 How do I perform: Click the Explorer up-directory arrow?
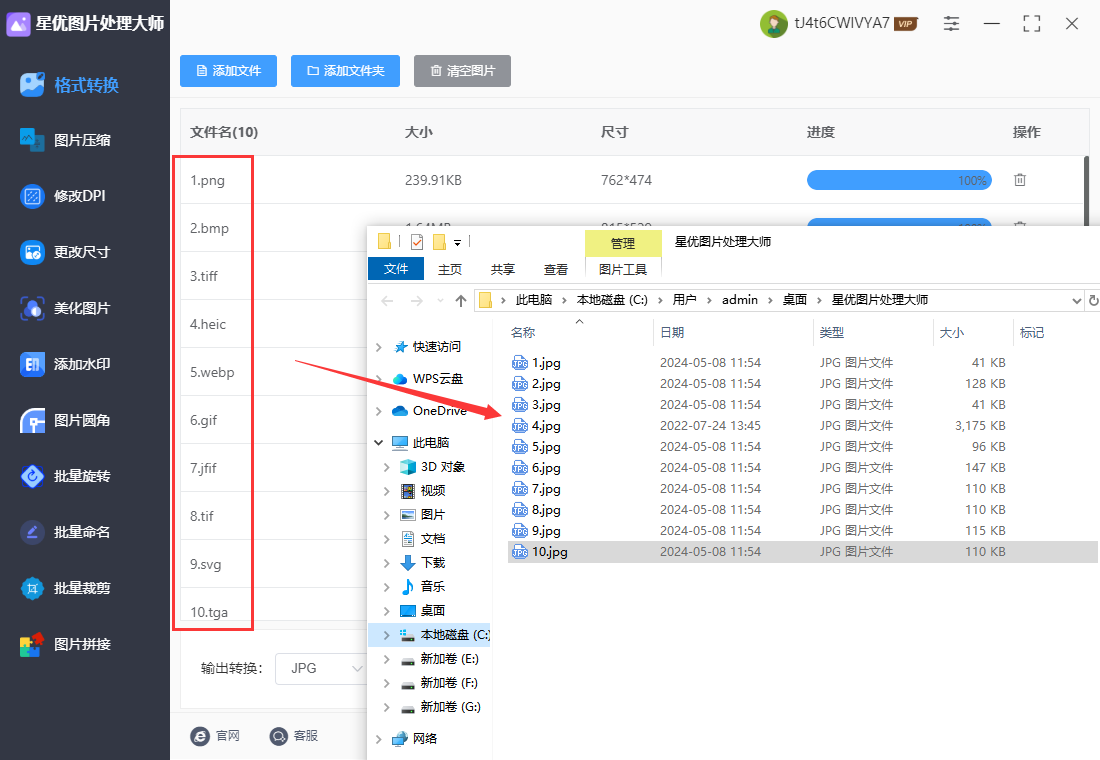[x=461, y=300]
